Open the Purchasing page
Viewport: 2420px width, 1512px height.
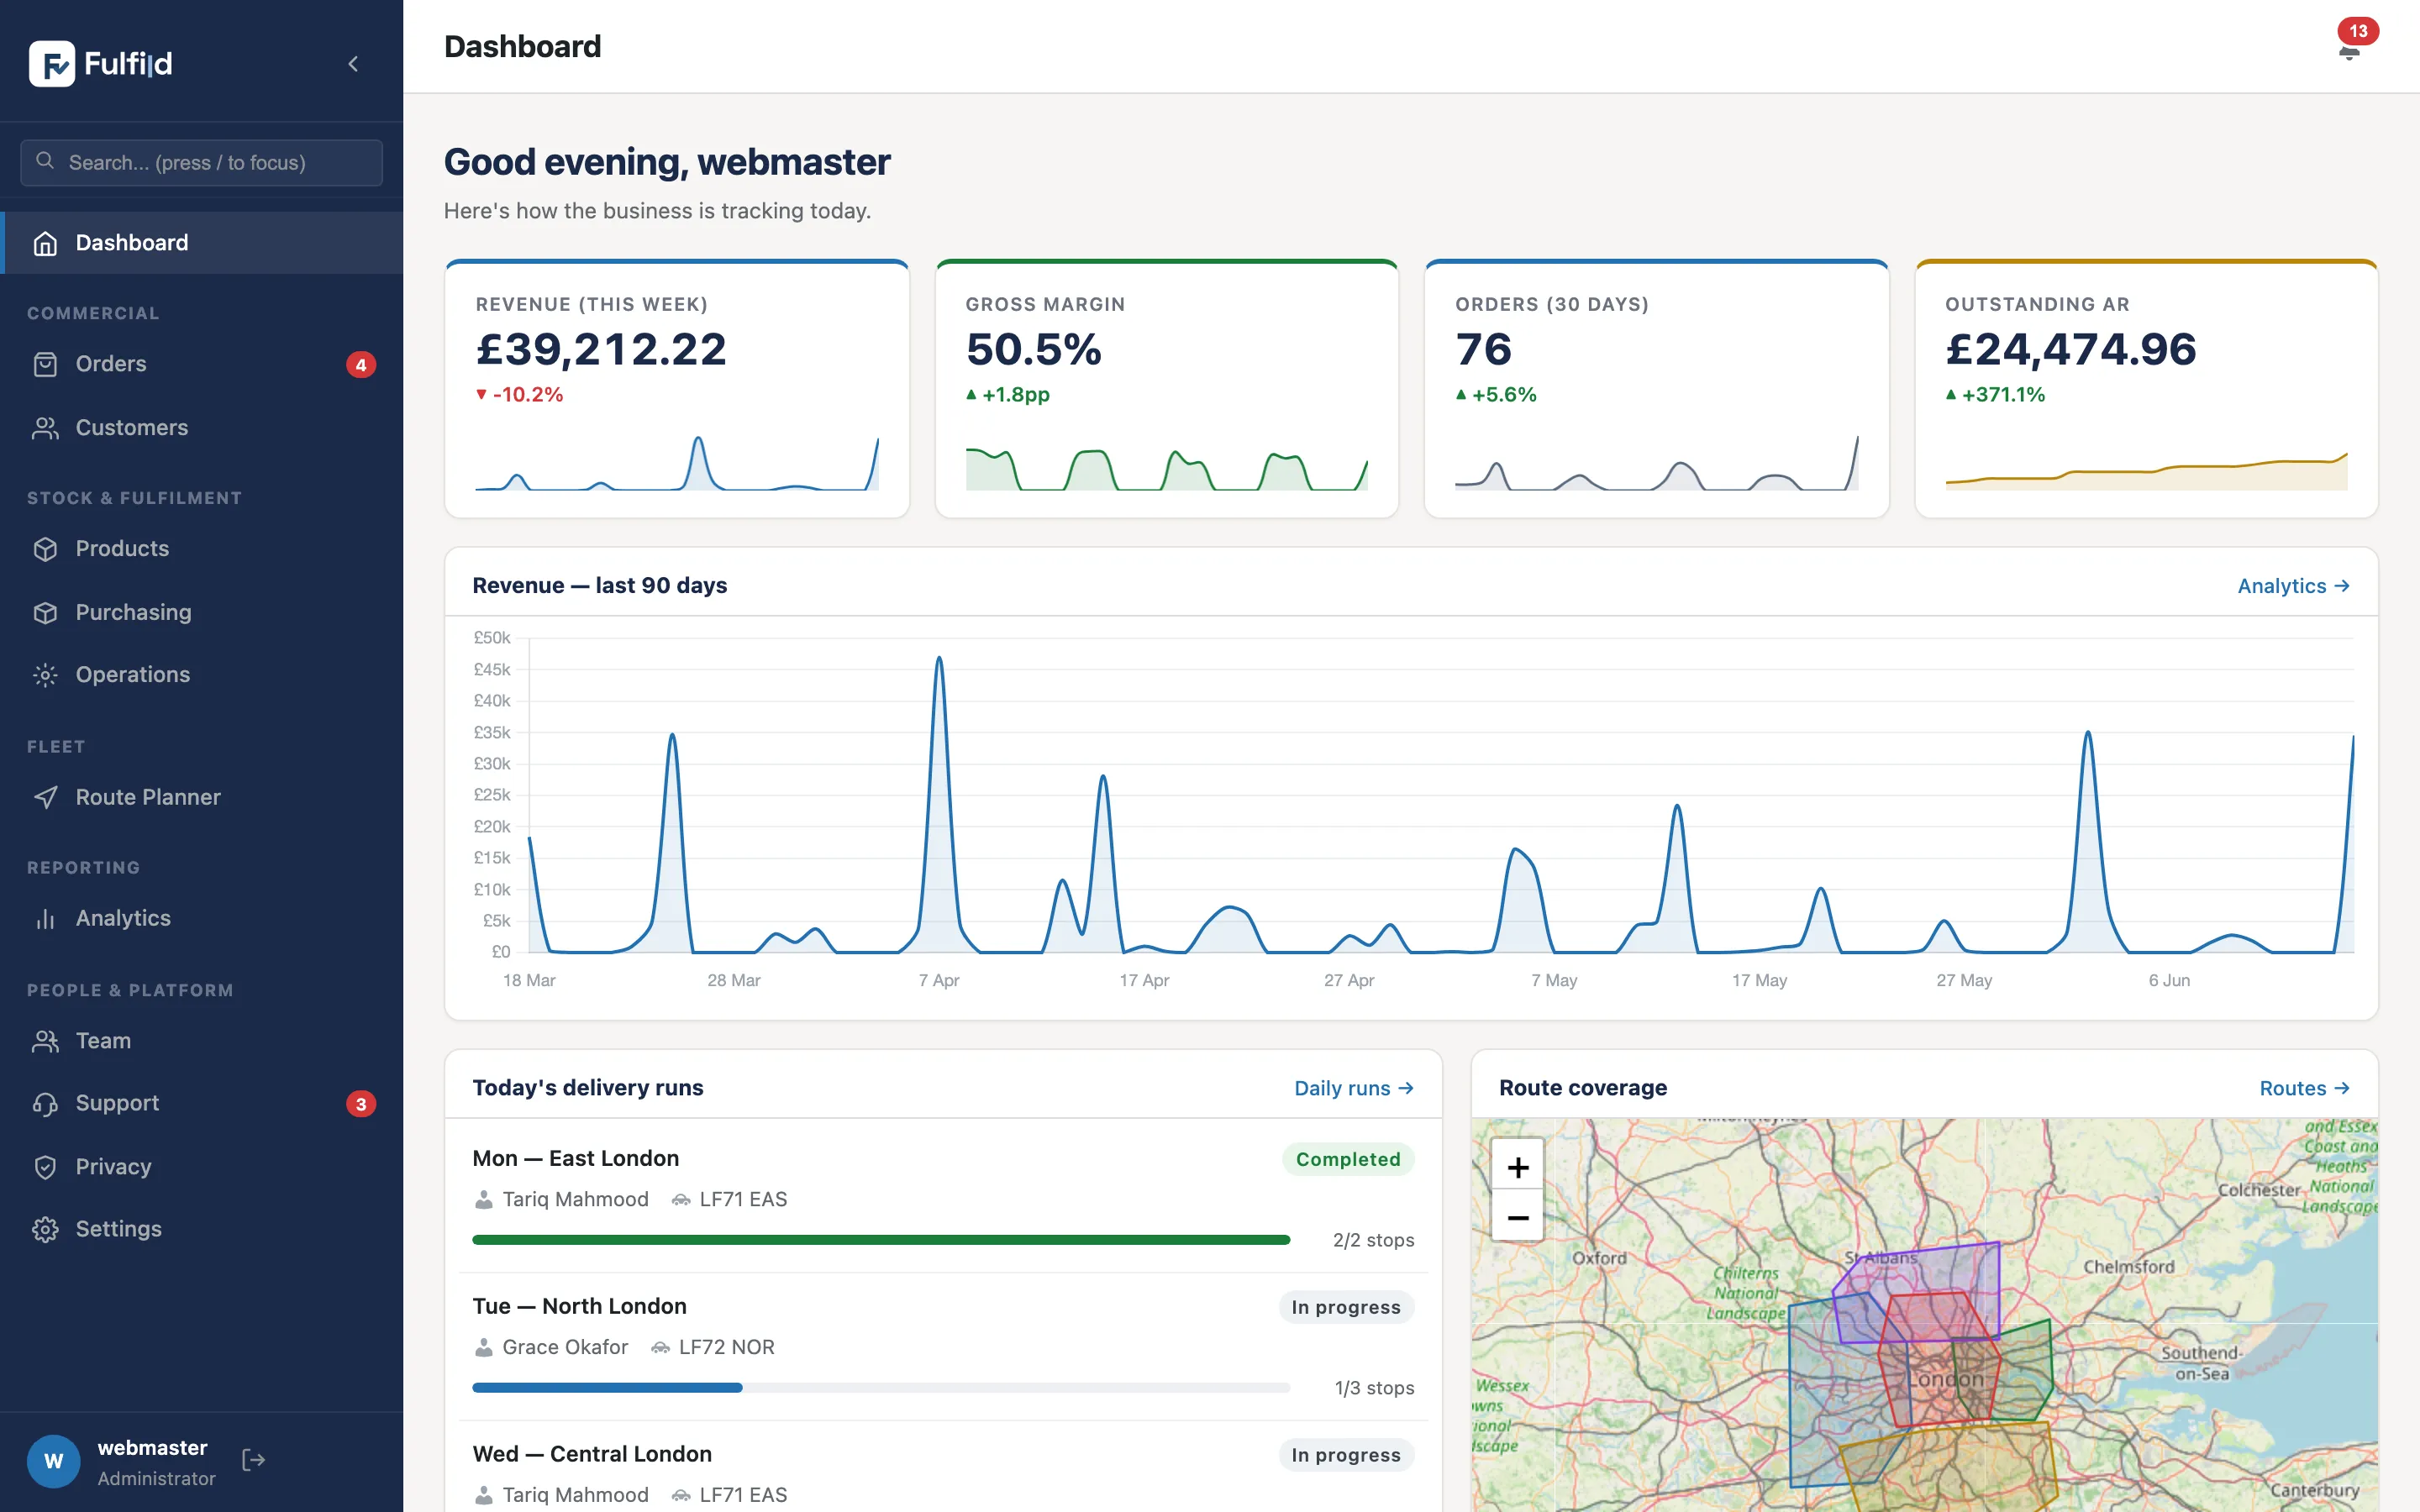(x=201, y=612)
